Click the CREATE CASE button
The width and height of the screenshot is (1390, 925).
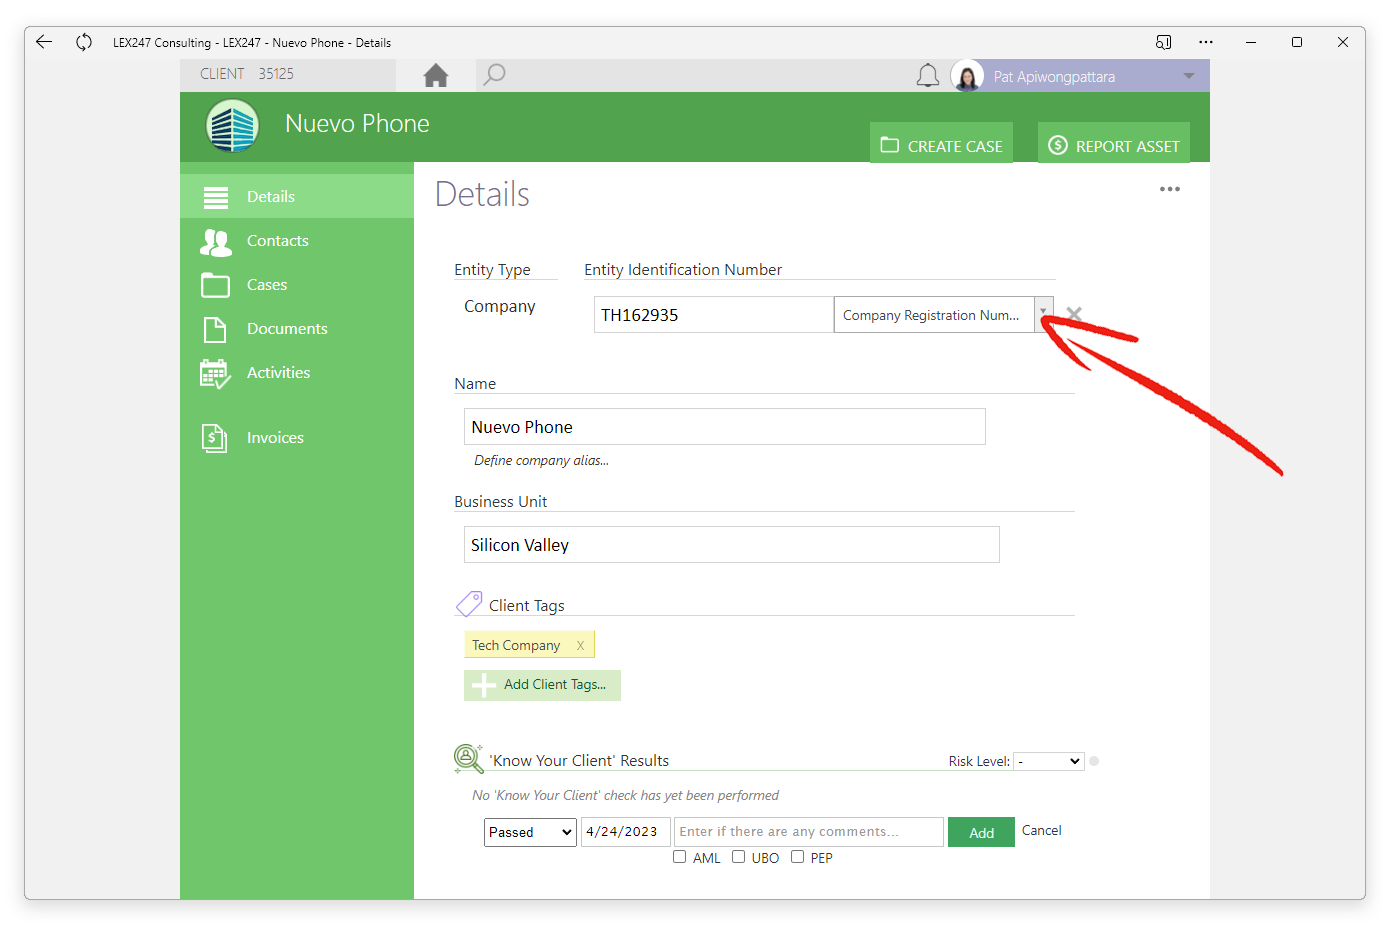[x=941, y=143]
